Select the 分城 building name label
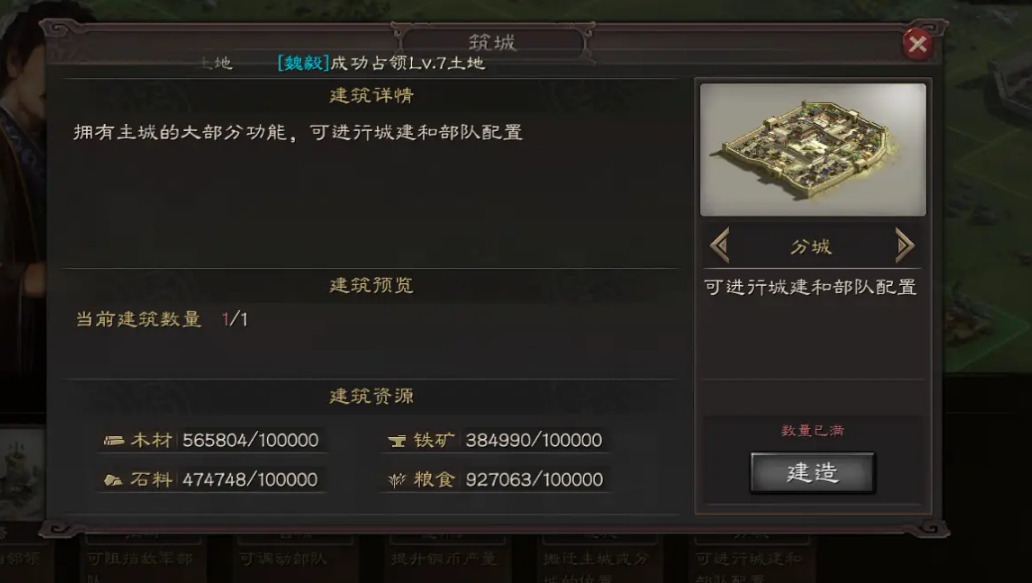This screenshot has width=1032, height=583. point(812,247)
